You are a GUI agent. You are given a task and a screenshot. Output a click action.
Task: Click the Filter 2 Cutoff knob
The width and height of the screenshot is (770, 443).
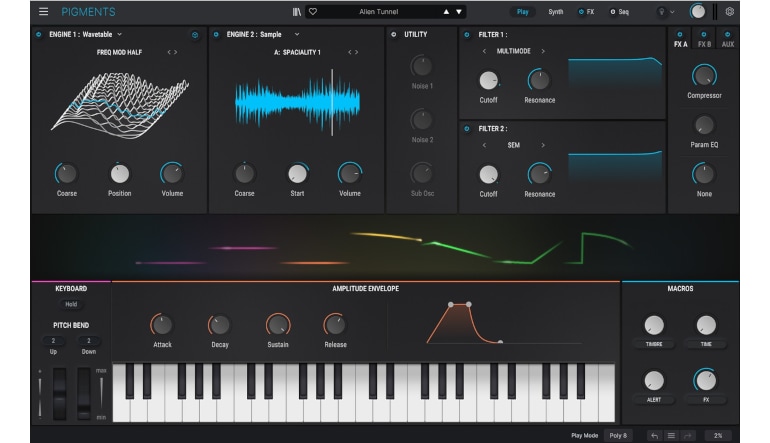(x=488, y=174)
